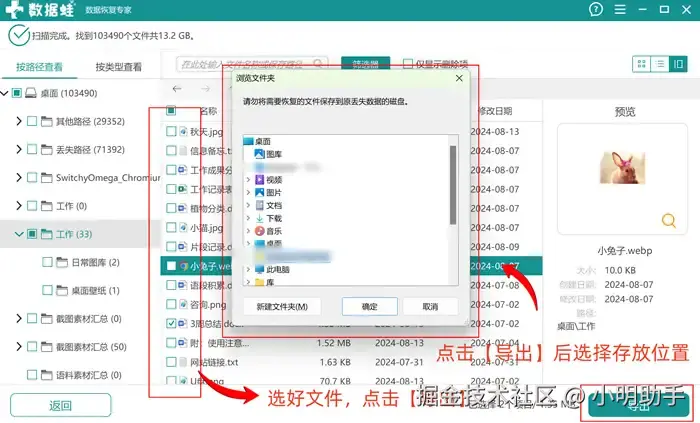
Task: Expand 此电脑 in the browse folder dialog
Action: coord(248,270)
